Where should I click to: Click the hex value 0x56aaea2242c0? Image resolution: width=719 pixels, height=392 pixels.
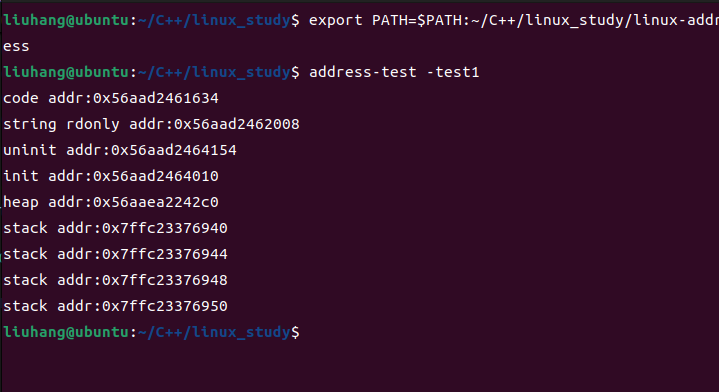tap(156, 202)
